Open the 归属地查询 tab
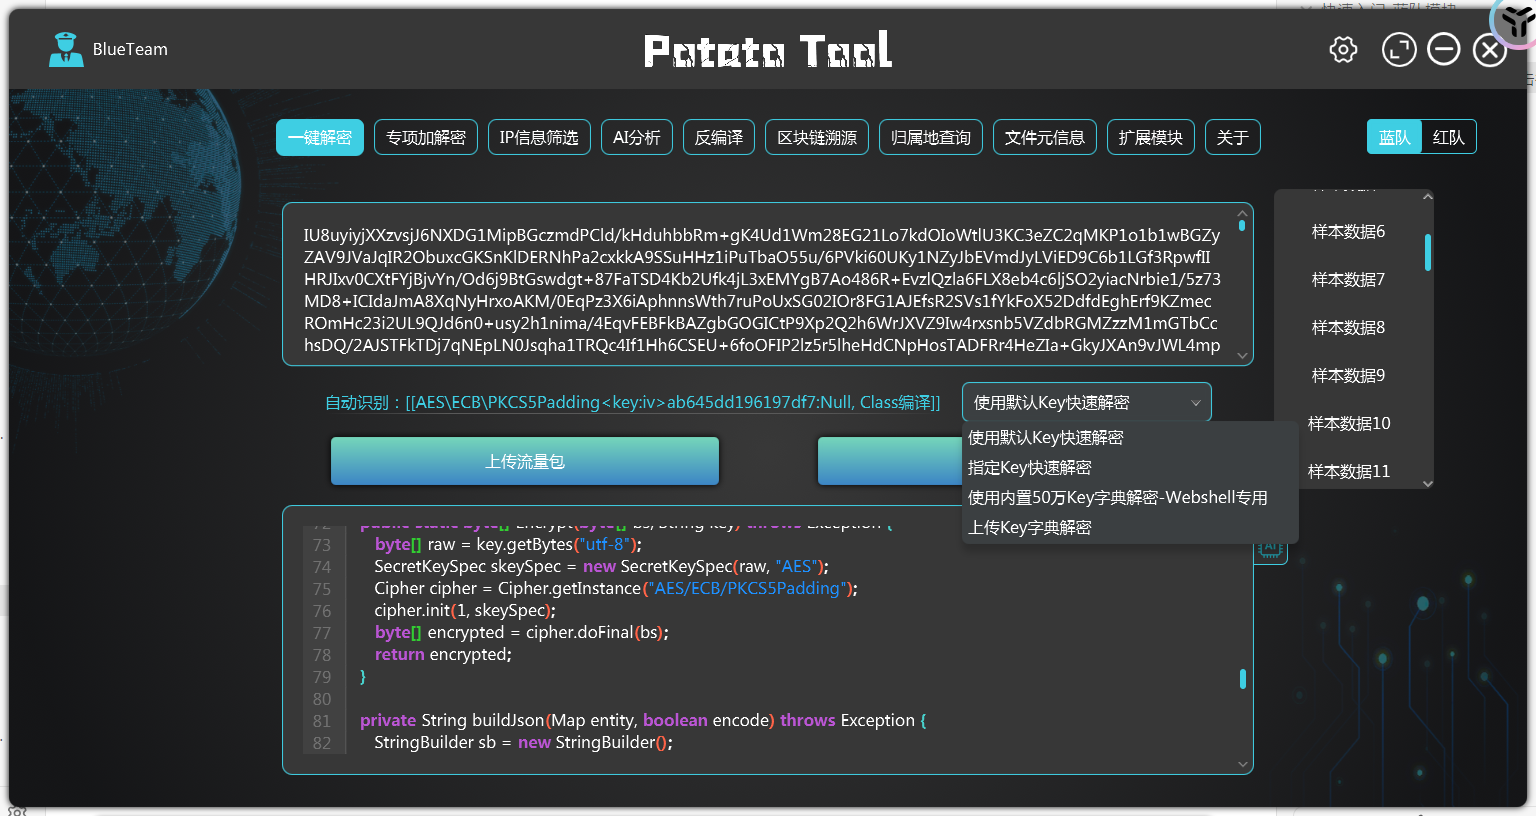This screenshot has width=1536, height=816. click(931, 137)
